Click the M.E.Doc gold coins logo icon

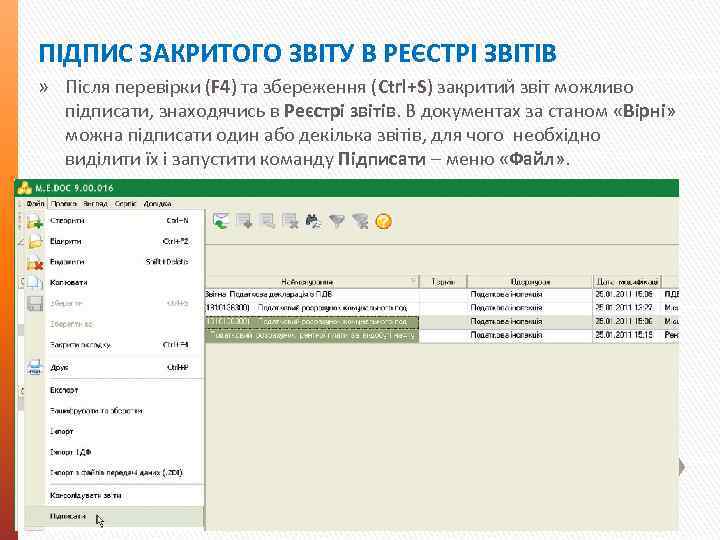pos(24,188)
